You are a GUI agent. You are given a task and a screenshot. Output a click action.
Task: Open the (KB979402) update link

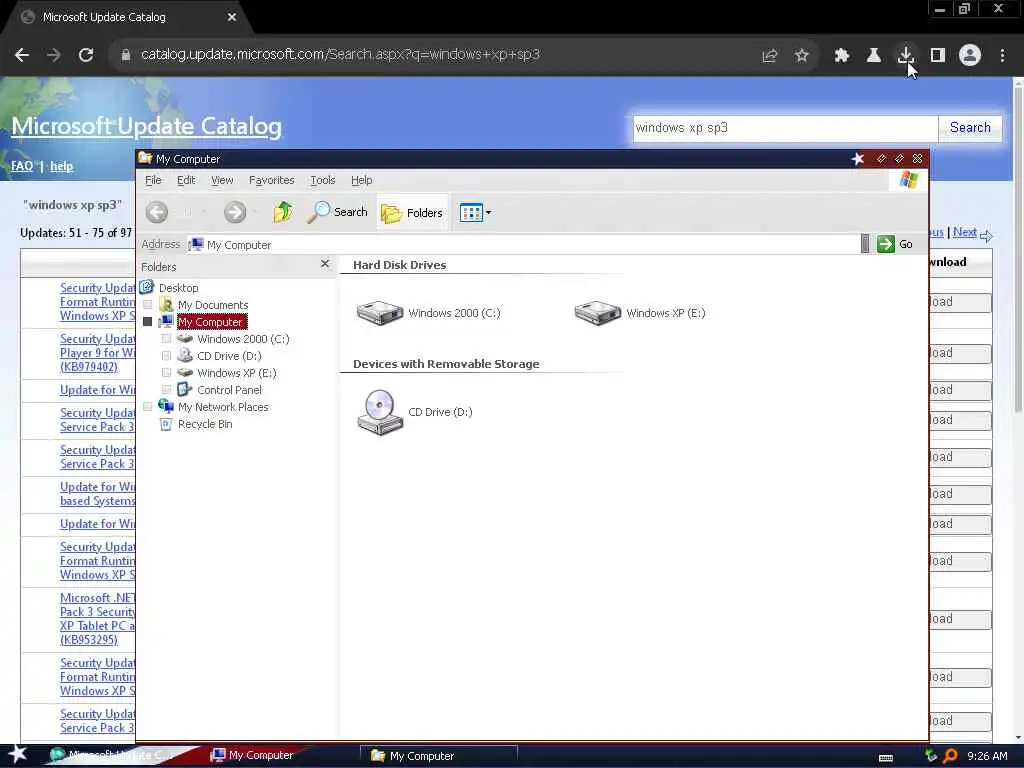pos(89,367)
